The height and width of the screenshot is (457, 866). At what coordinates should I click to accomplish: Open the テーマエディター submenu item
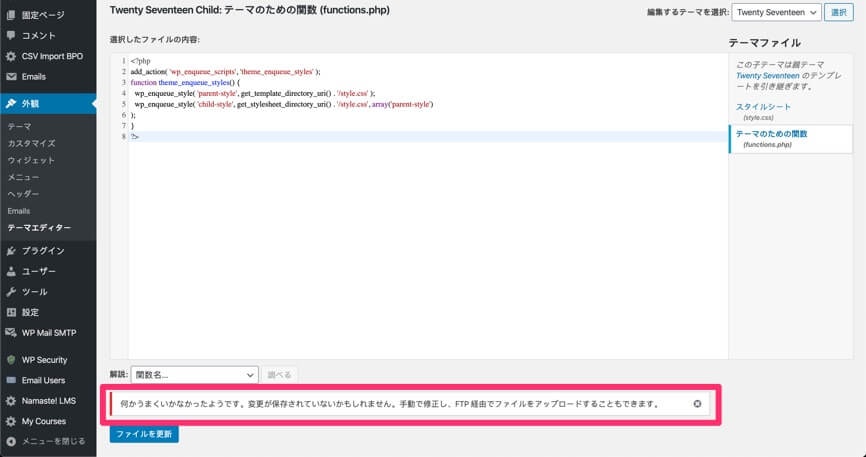[39, 228]
